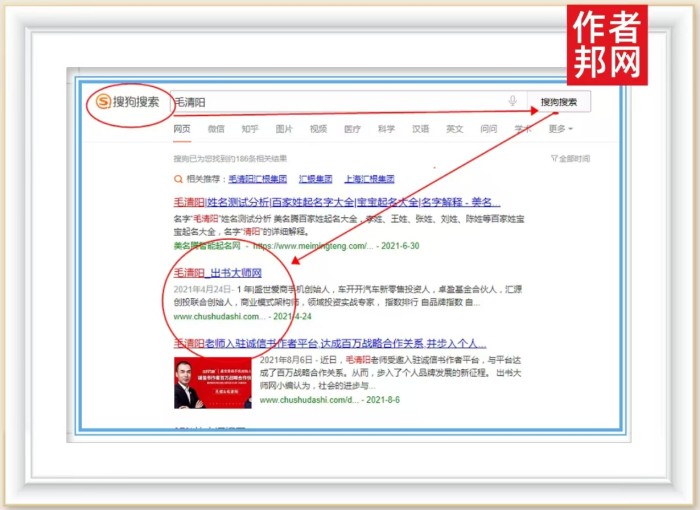Open the 全部时间 time filter
Screen dimensions: 700x510
point(570,158)
